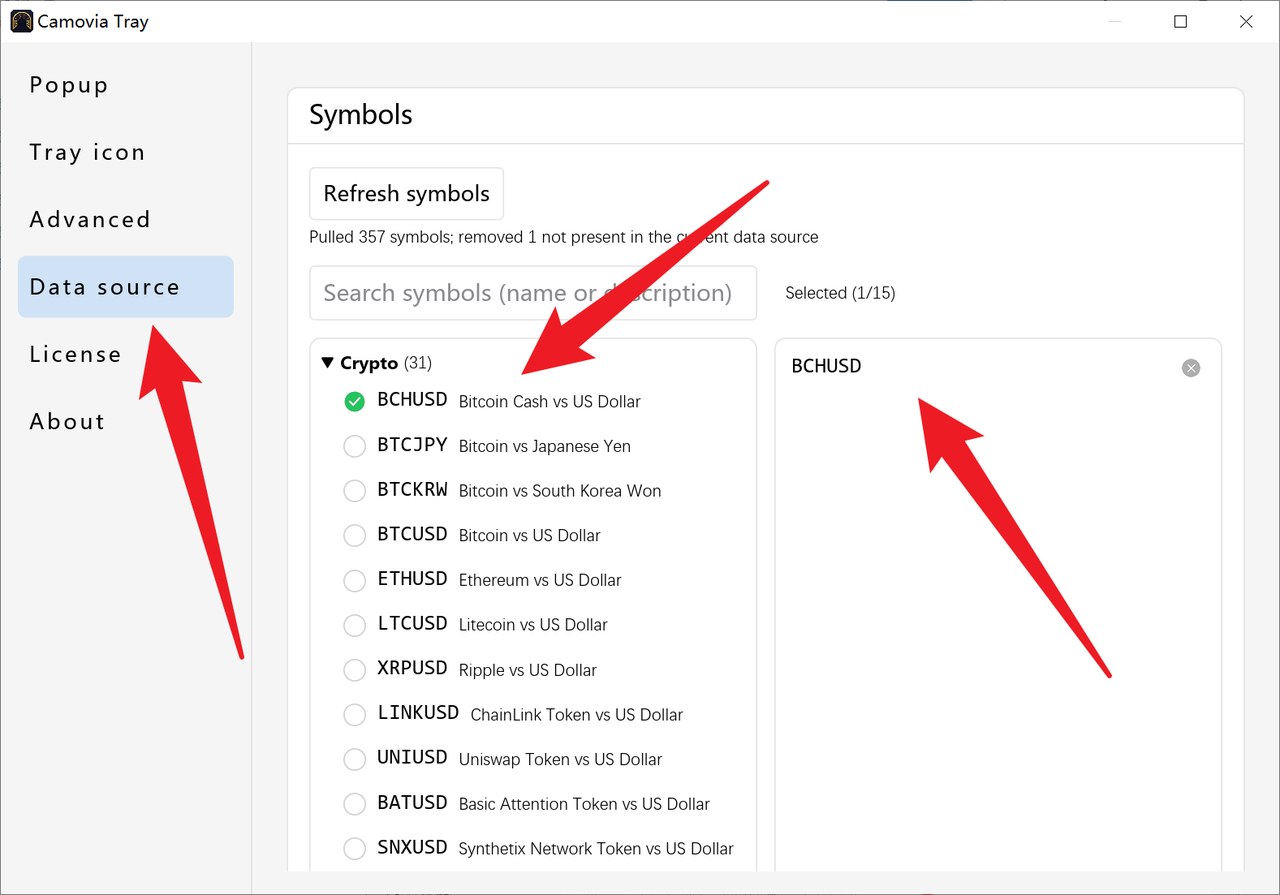Check the SNXUSD symbol circle
Screen dimensions: 1280x895
coord(354,848)
